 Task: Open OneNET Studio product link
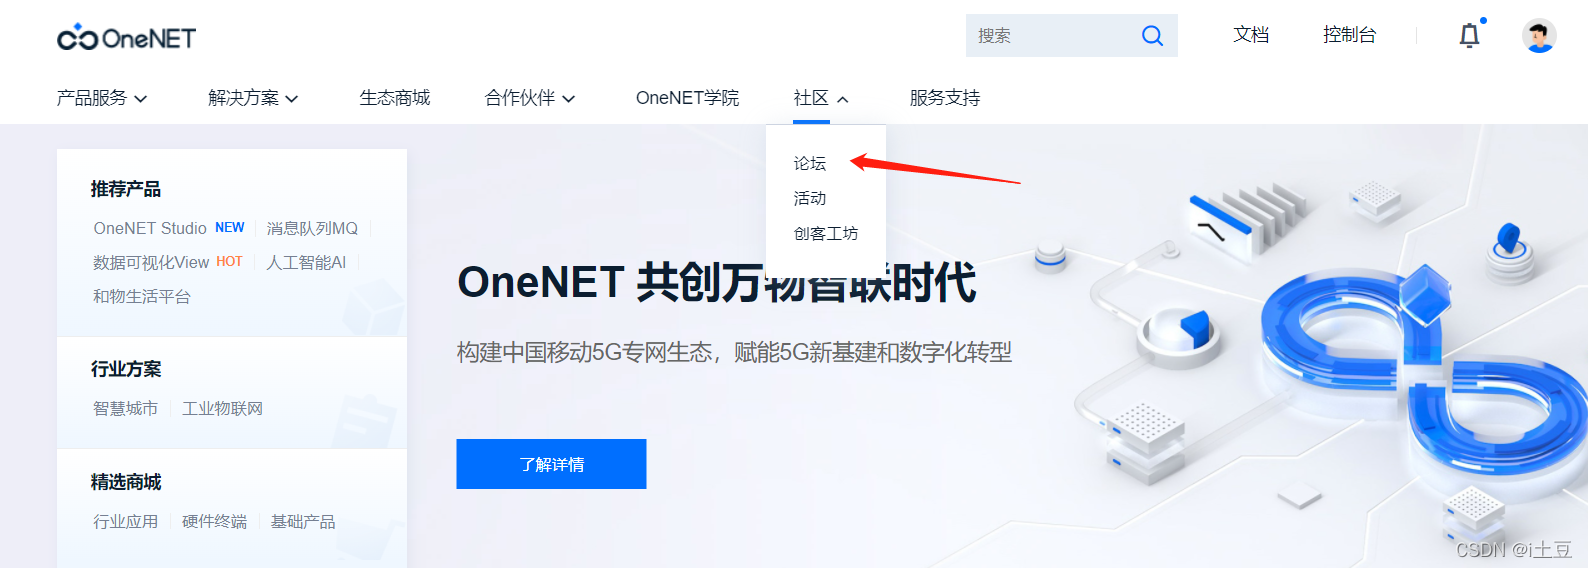150,228
